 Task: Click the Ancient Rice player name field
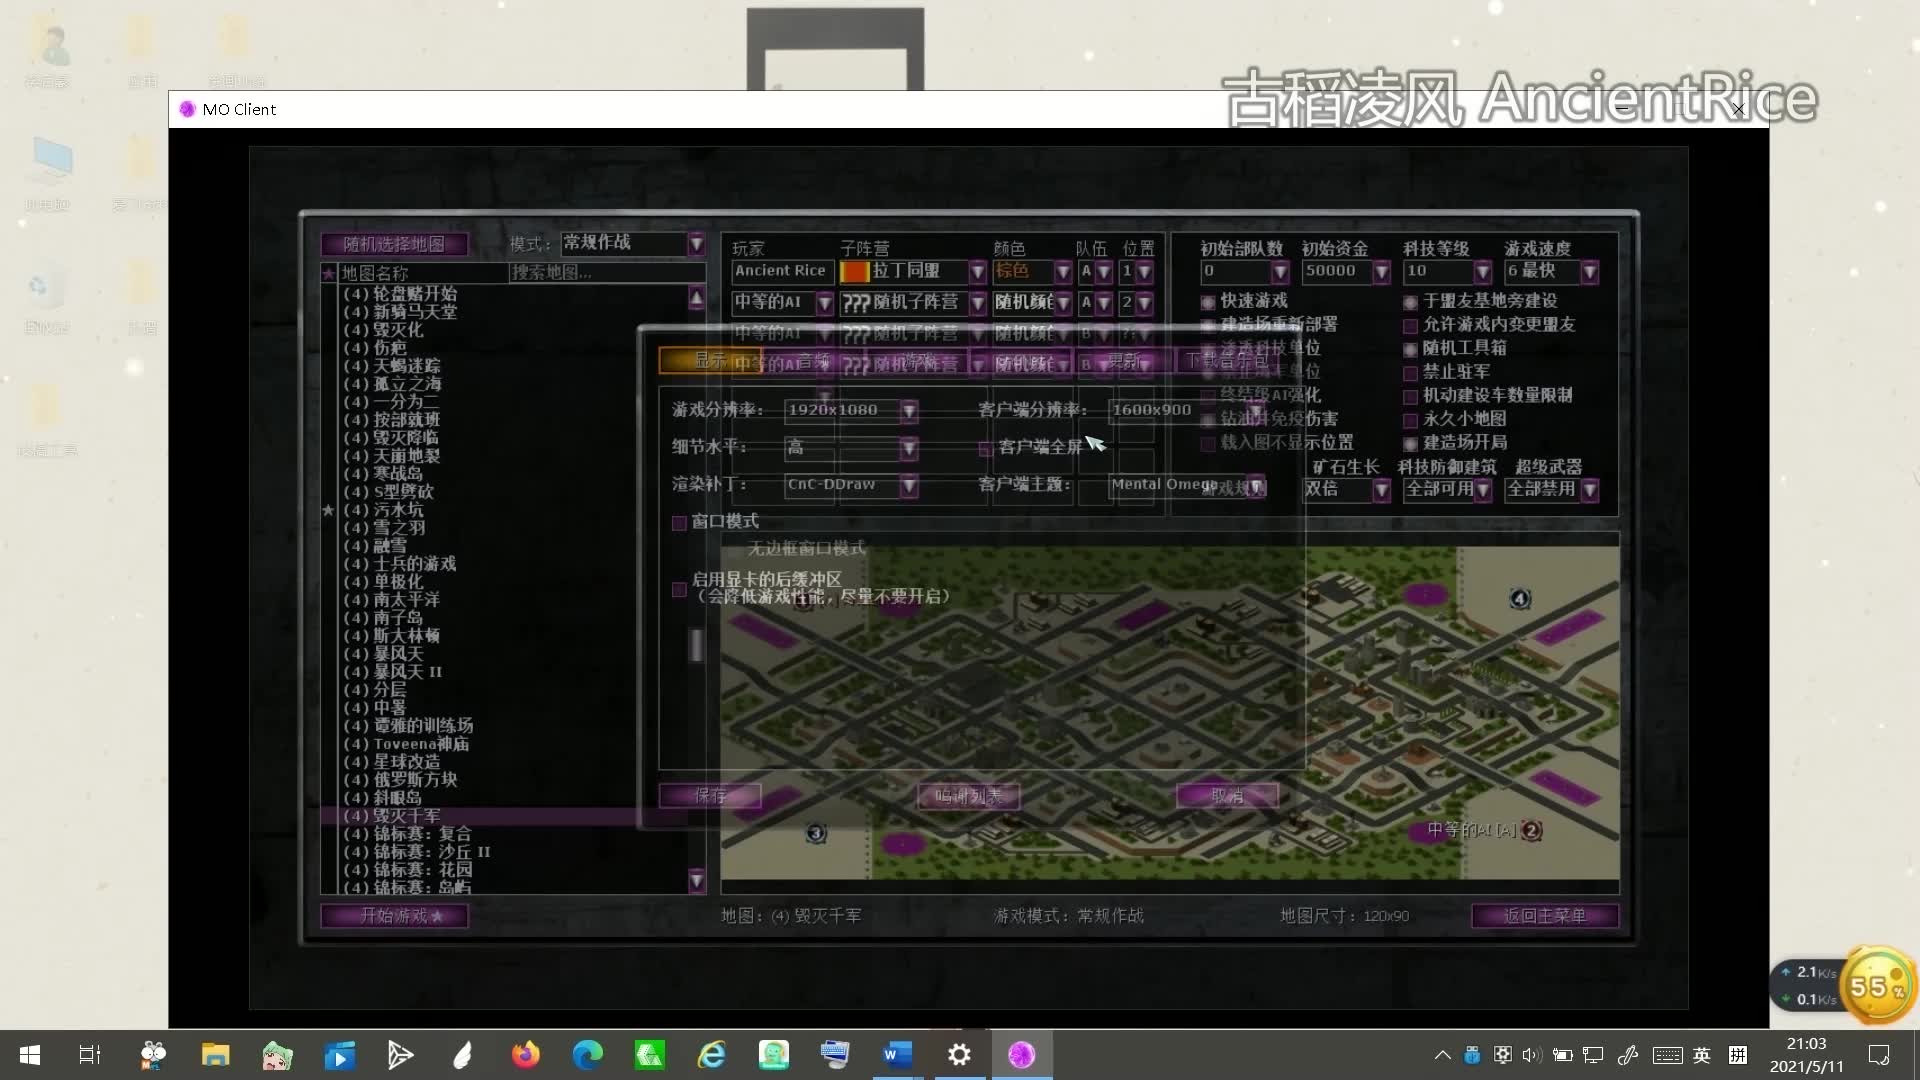pyautogui.click(x=782, y=271)
